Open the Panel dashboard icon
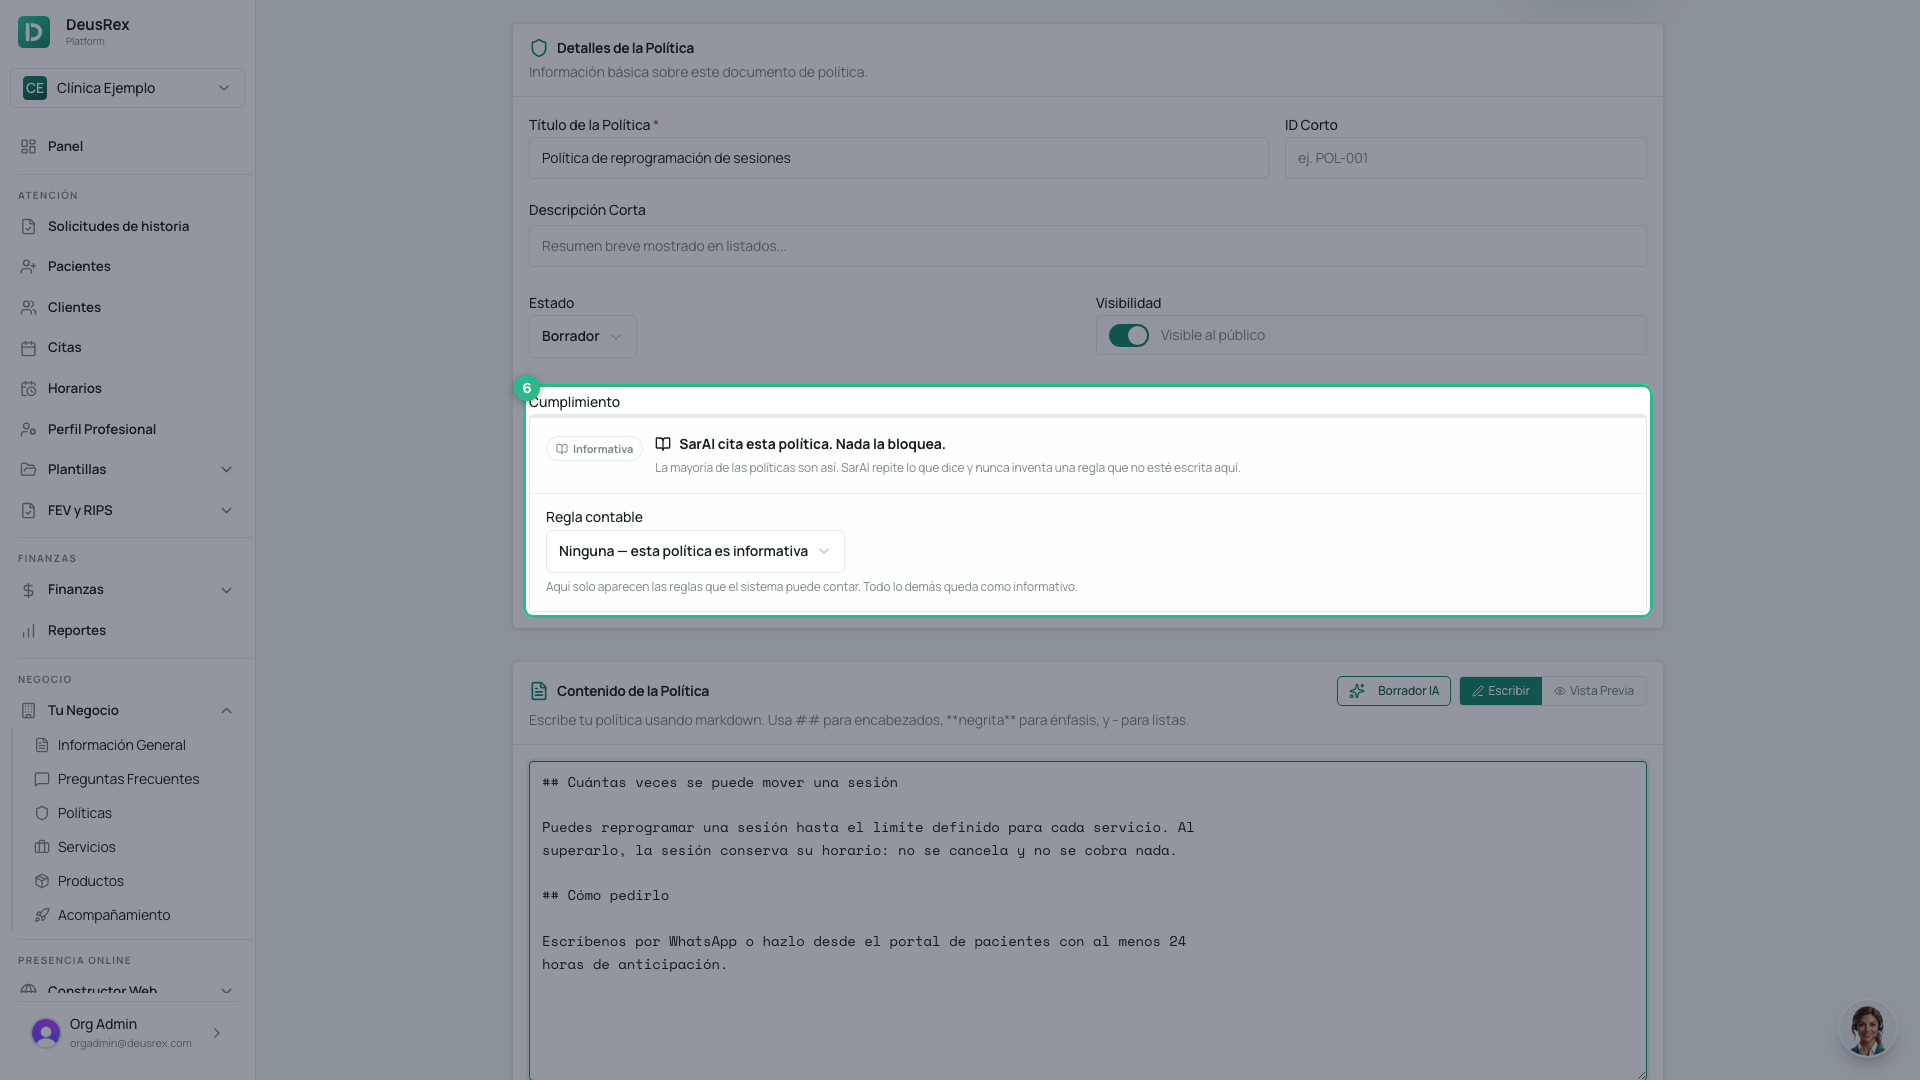Image resolution: width=1920 pixels, height=1080 pixels. 28,146
